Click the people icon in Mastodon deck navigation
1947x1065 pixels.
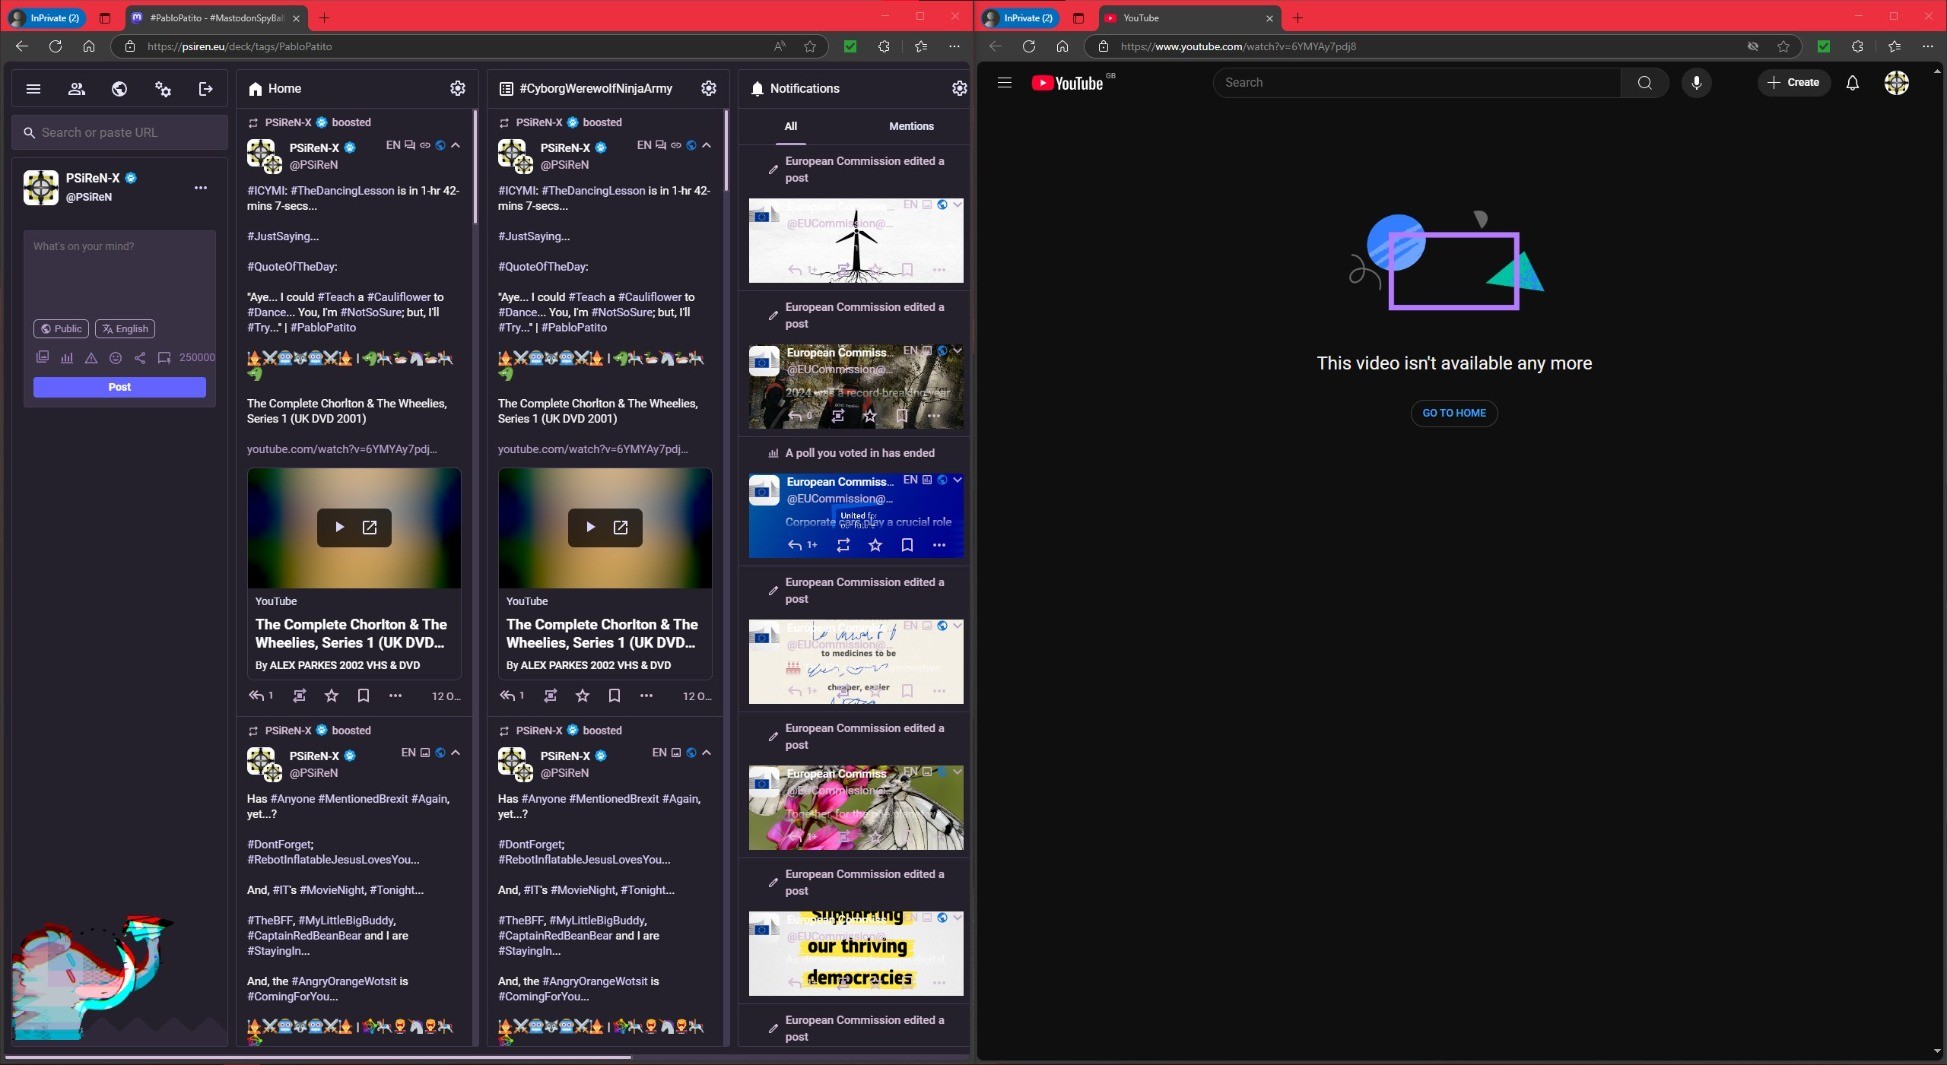pyautogui.click(x=76, y=89)
